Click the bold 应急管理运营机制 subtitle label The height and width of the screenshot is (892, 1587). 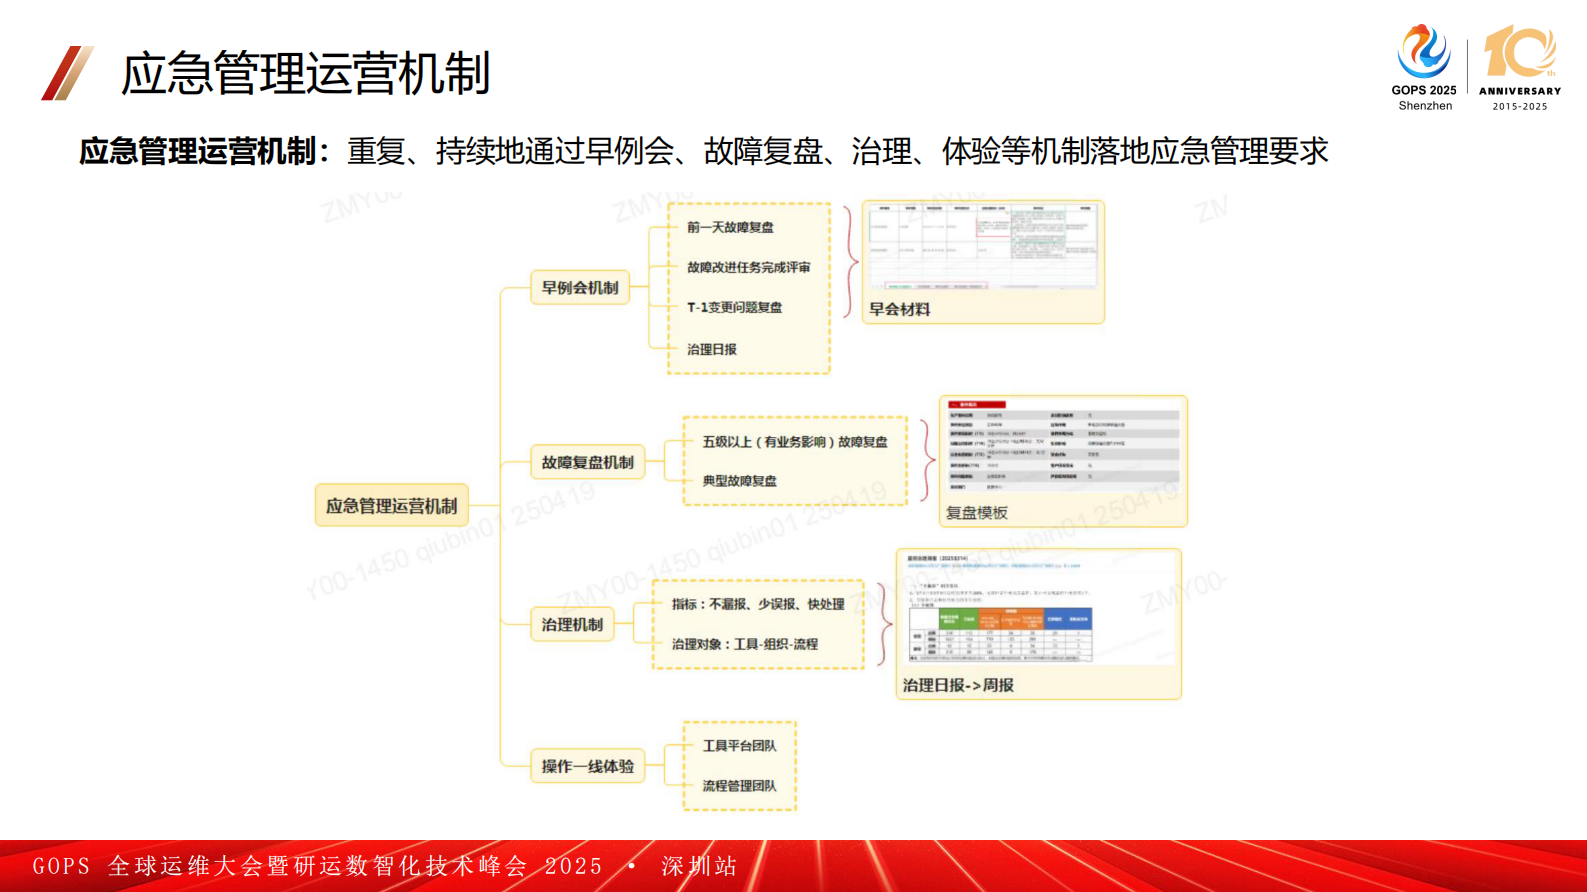coord(198,151)
